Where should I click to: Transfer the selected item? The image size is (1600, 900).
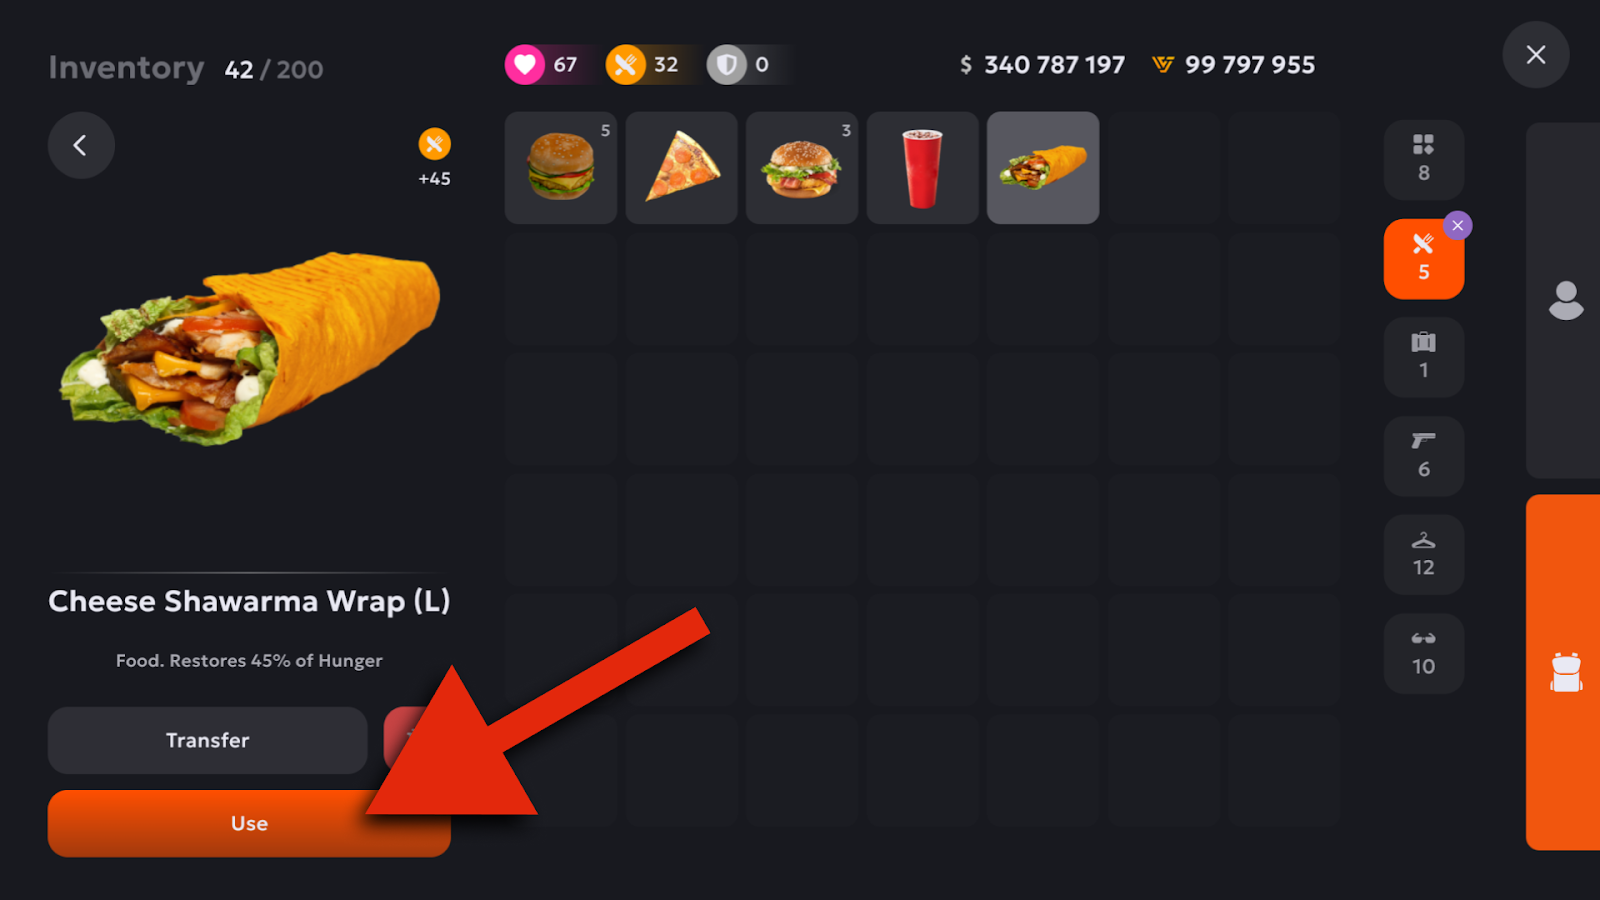(208, 740)
